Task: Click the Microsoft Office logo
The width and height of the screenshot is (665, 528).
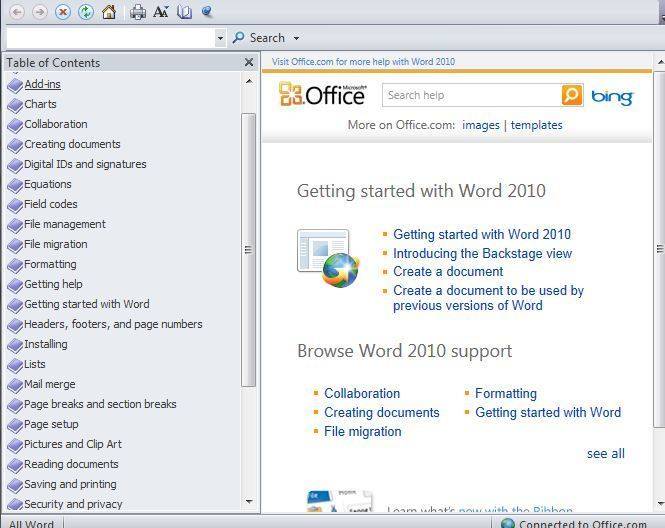Action: [322, 94]
